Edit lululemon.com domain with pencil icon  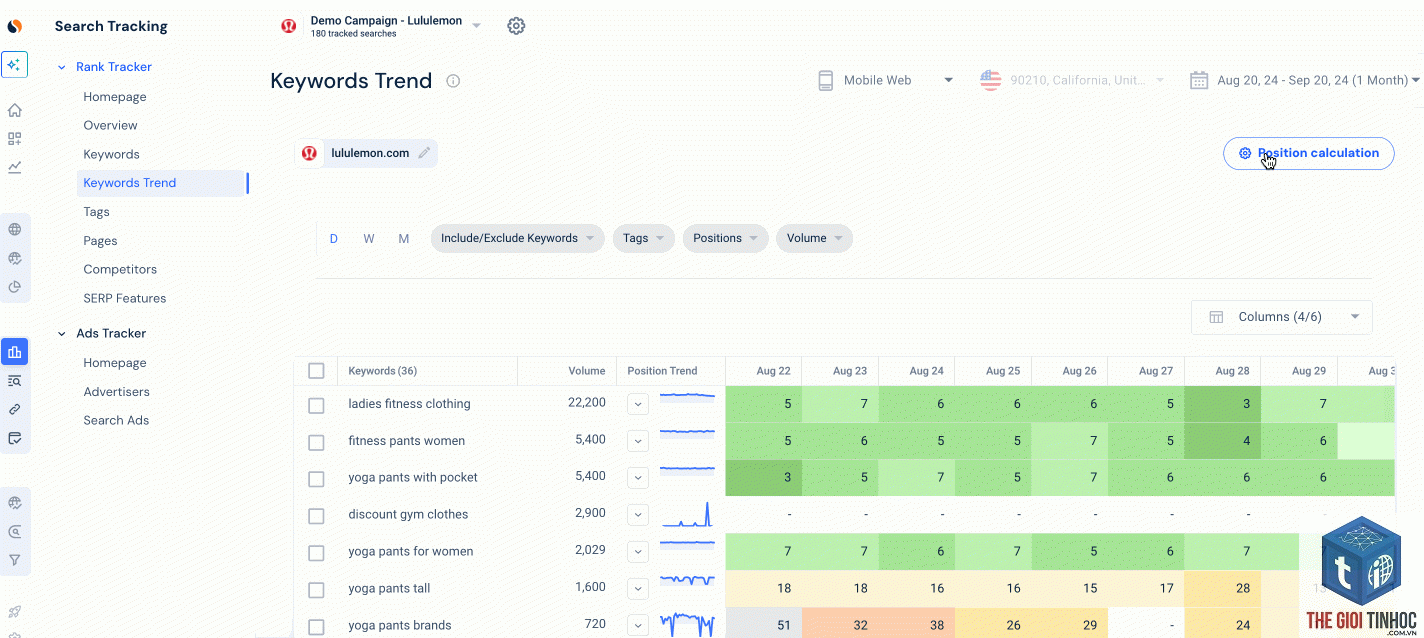[424, 153]
